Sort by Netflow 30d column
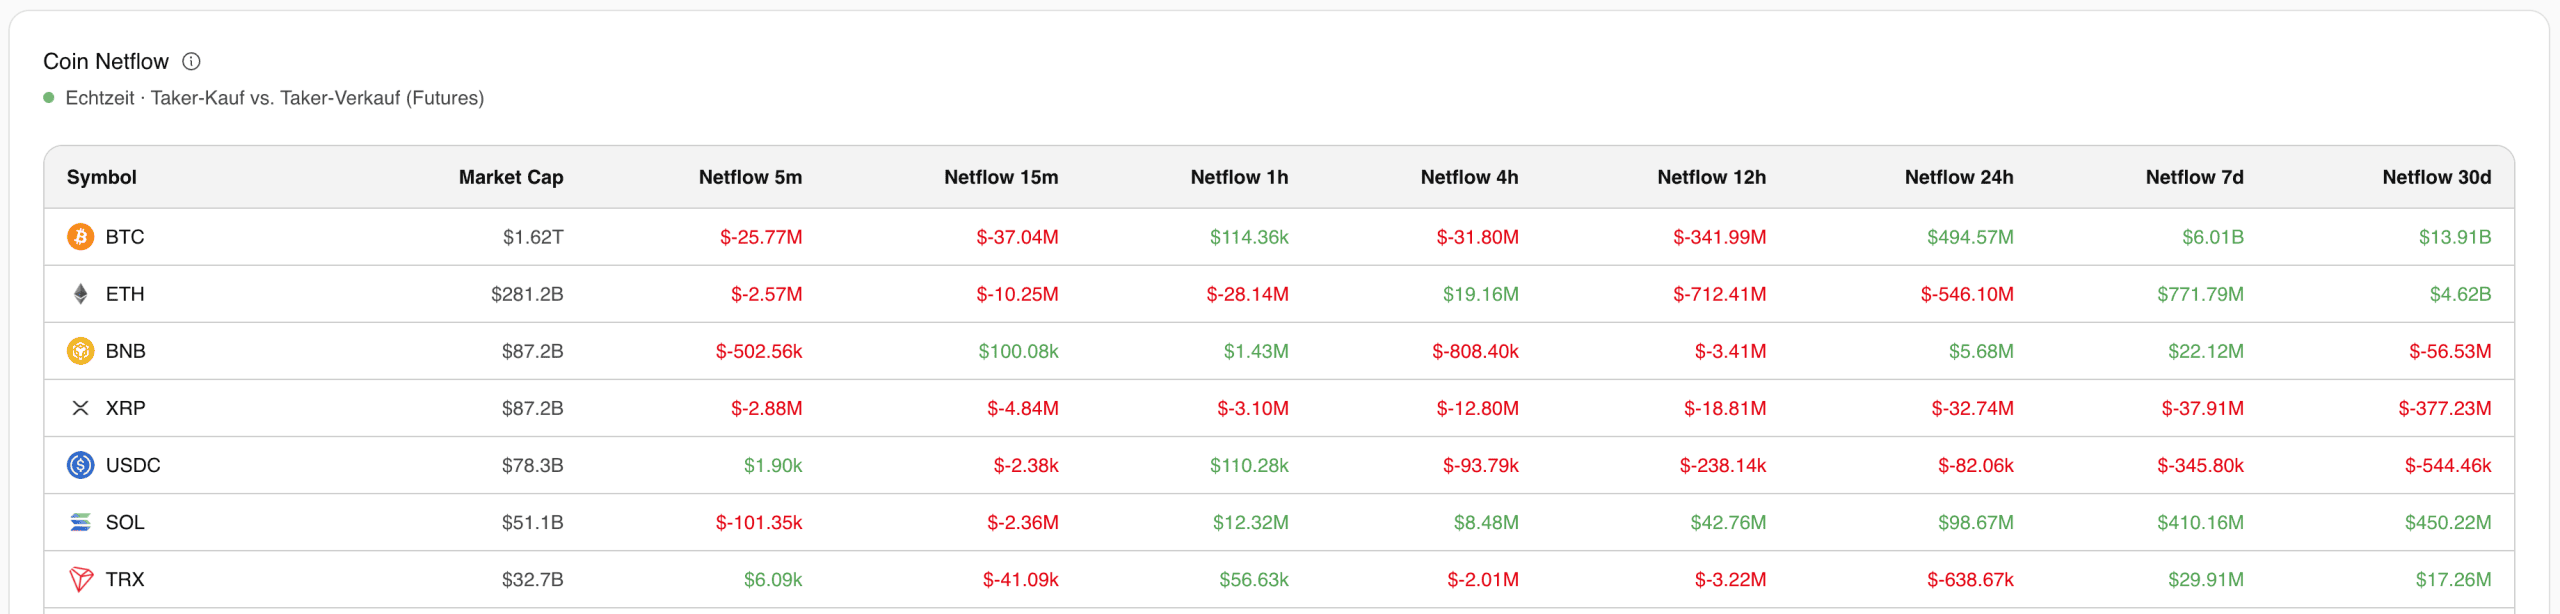The height and width of the screenshot is (614, 2560). click(x=2436, y=177)
